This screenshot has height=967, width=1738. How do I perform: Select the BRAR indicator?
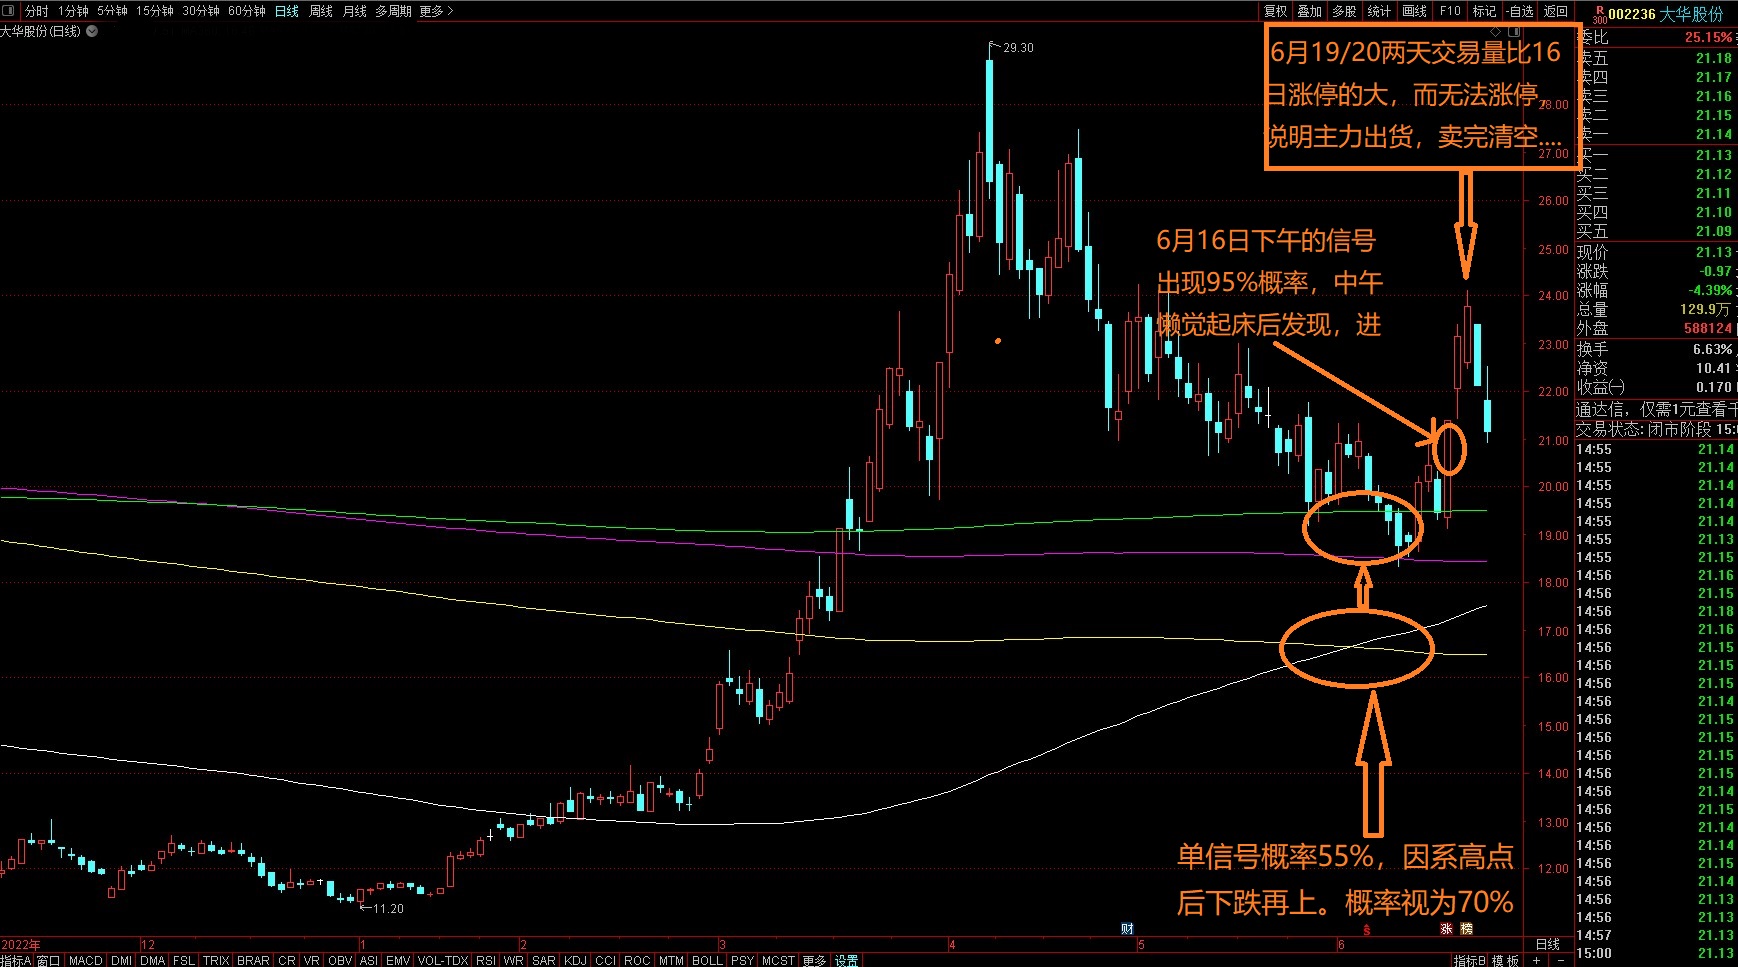pos(253,960)
